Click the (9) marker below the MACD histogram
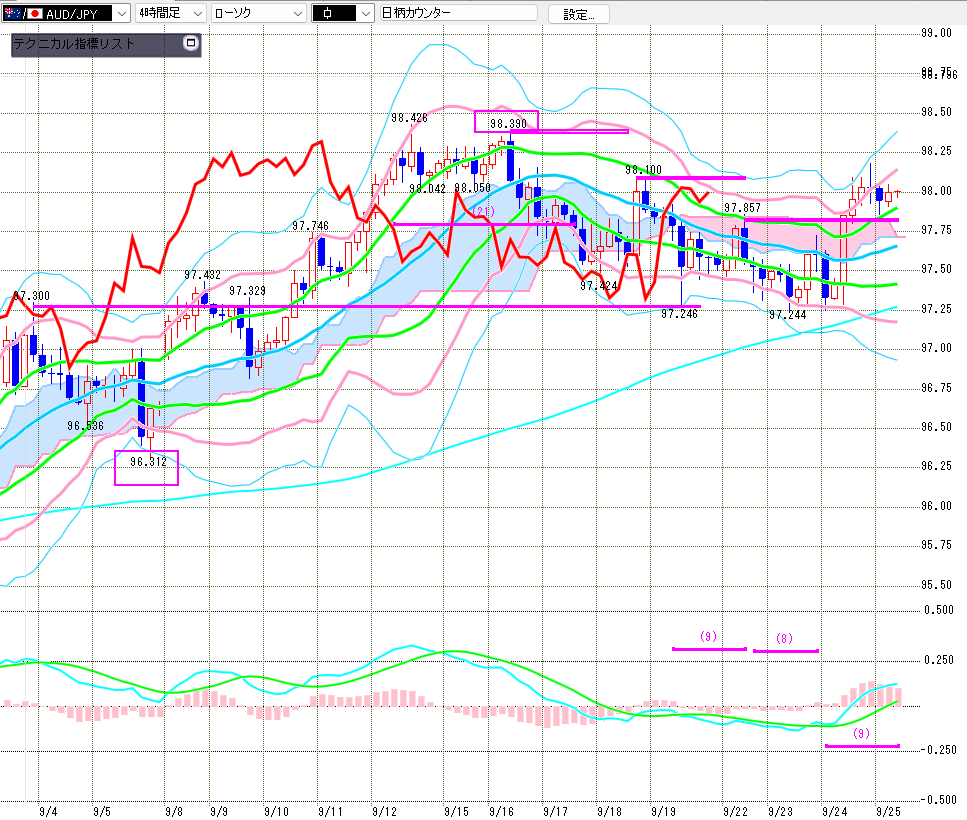The height and width of the screenshot is (820, 967). [x=862, y=733]
